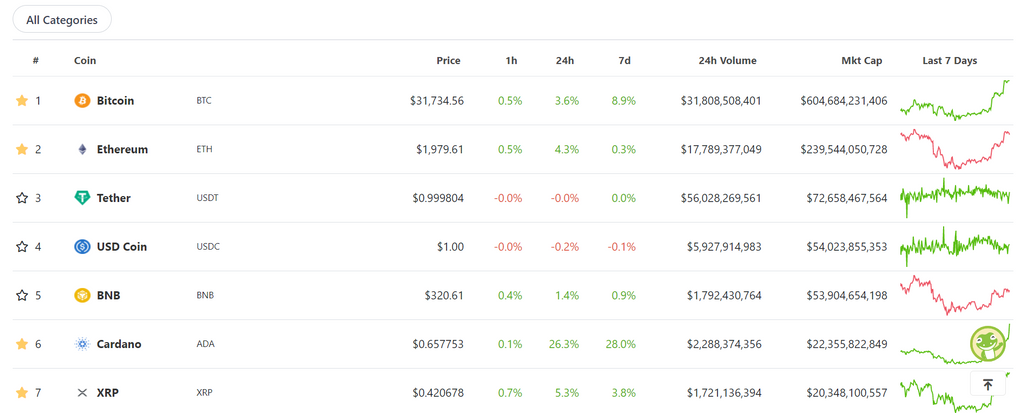Sort table by Price column header

[448, 61]
